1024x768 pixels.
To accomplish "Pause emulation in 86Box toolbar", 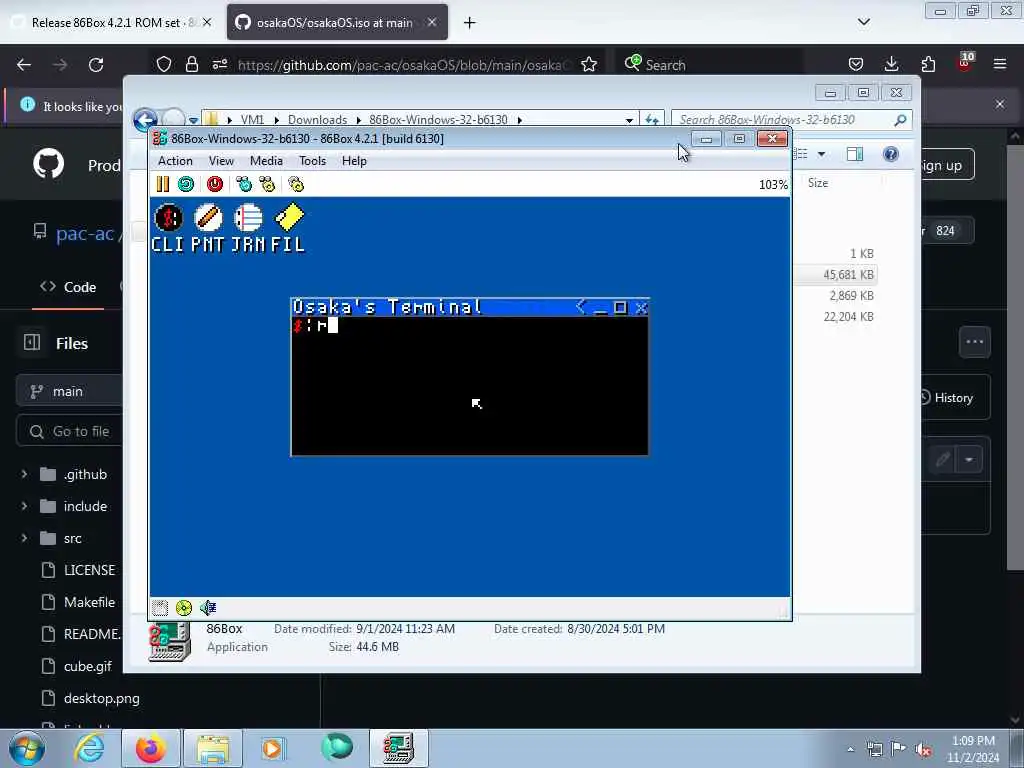I will 163,184.
